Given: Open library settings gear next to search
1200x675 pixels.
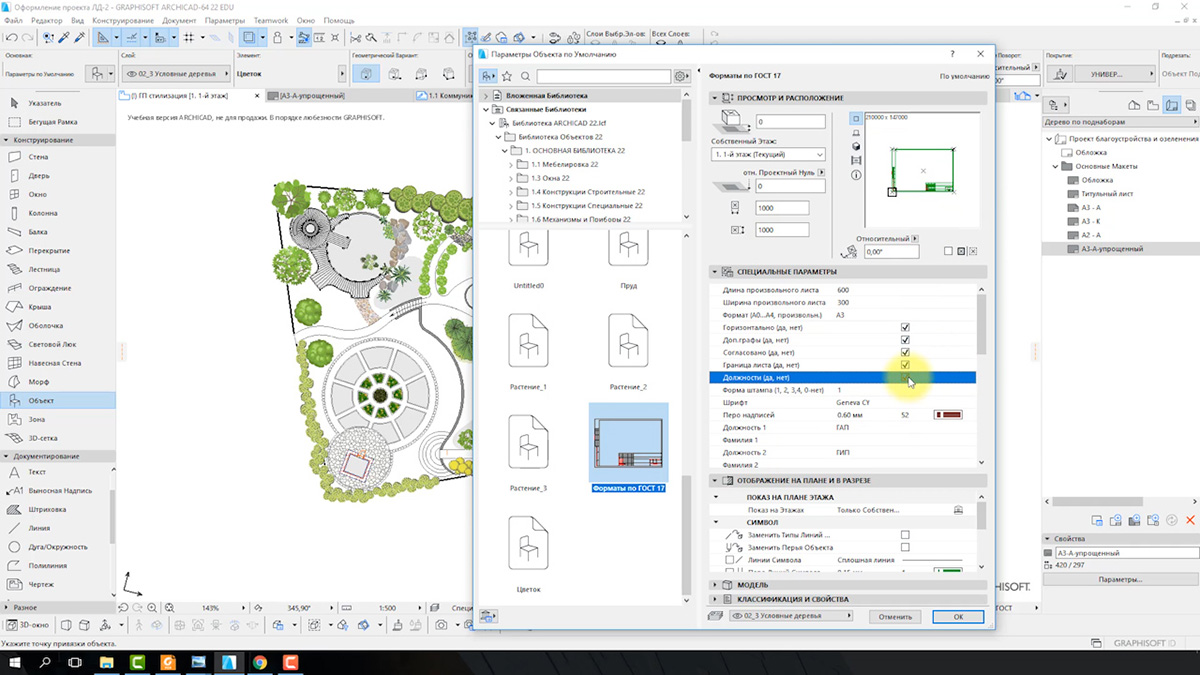Looking at the screenshot, I should (x=681, y=76).
